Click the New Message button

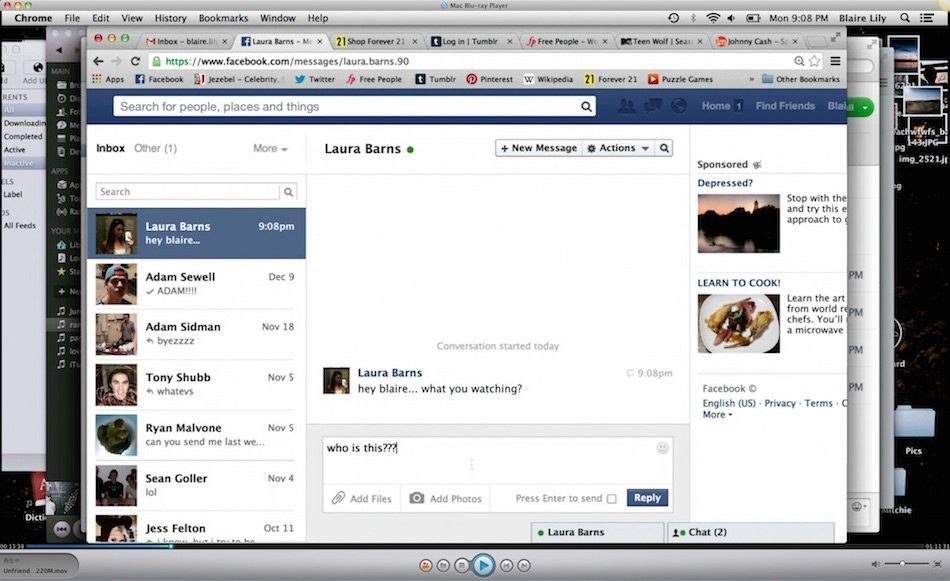(538, 148)
